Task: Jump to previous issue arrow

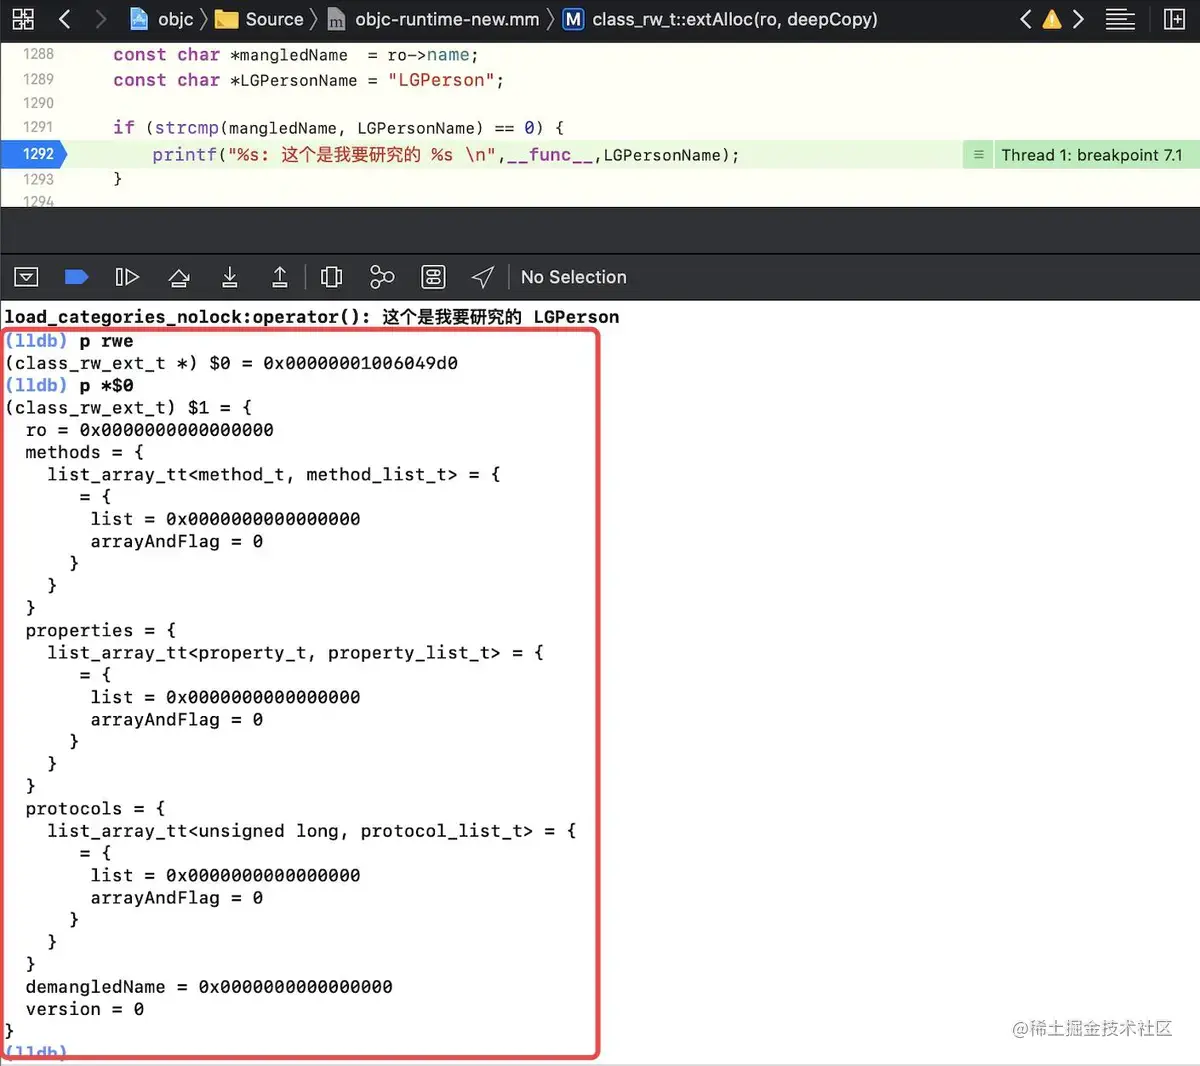Action: 1026,19
